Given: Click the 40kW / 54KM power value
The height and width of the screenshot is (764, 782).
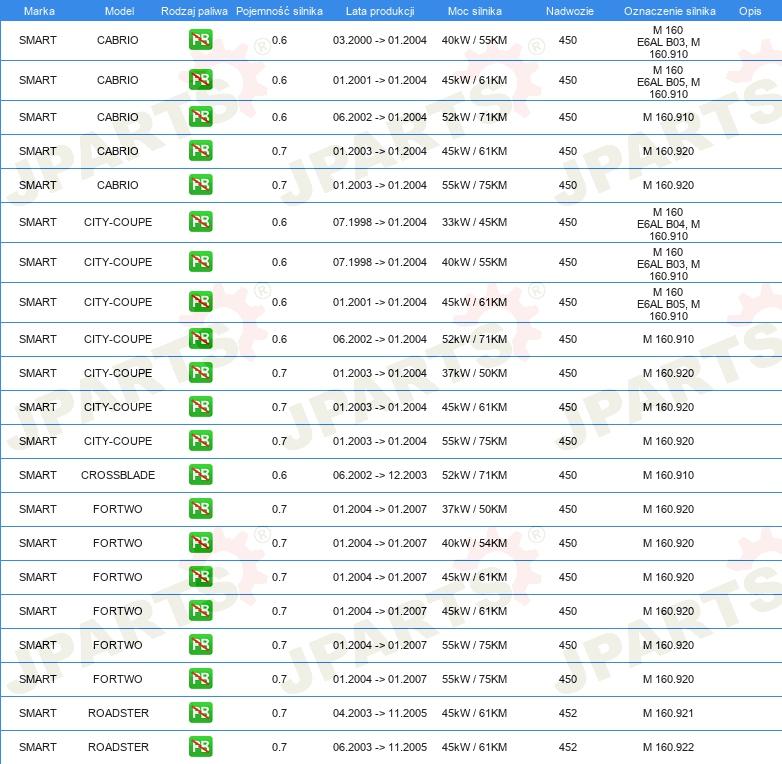Looking at the screenshot, I should 474,543.
